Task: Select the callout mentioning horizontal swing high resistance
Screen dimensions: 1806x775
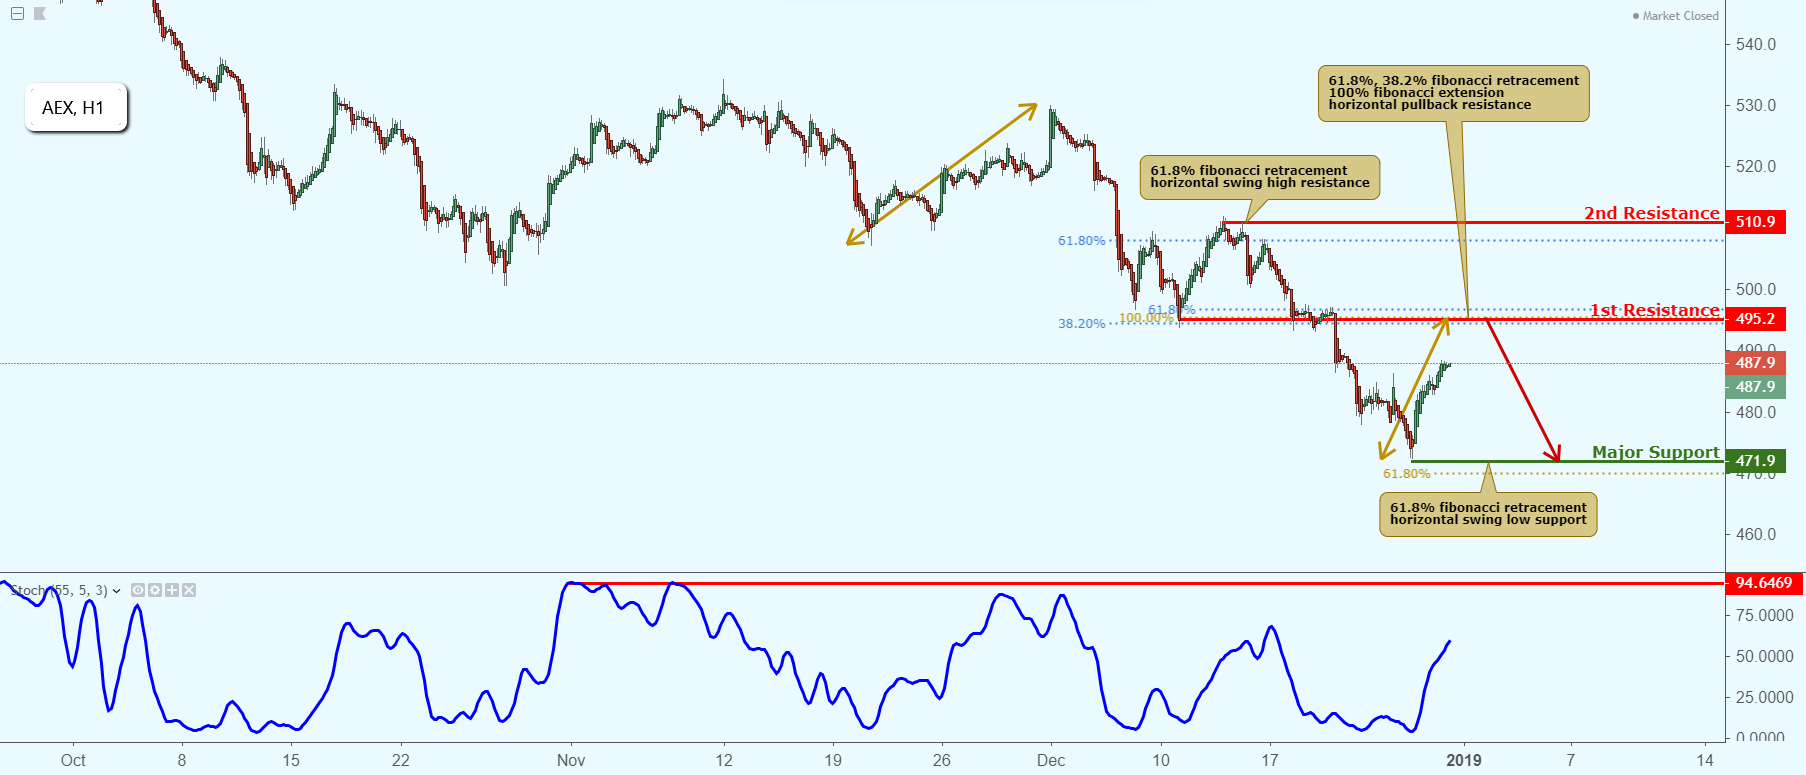Action: 1260,177
